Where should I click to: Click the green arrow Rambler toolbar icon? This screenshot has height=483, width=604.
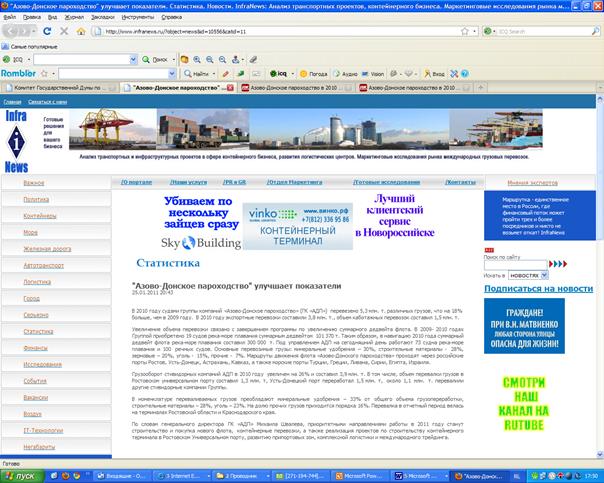[241, 73]
